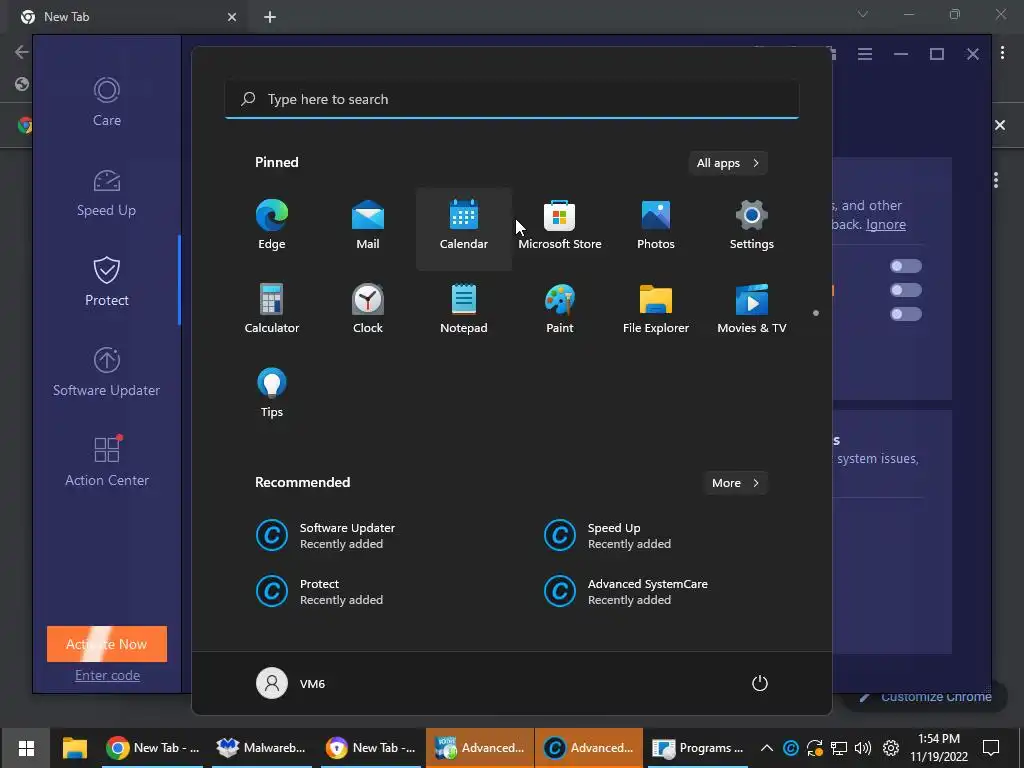Switch to Advanced SystemCare taskbar item

click(x=589, y=748)
